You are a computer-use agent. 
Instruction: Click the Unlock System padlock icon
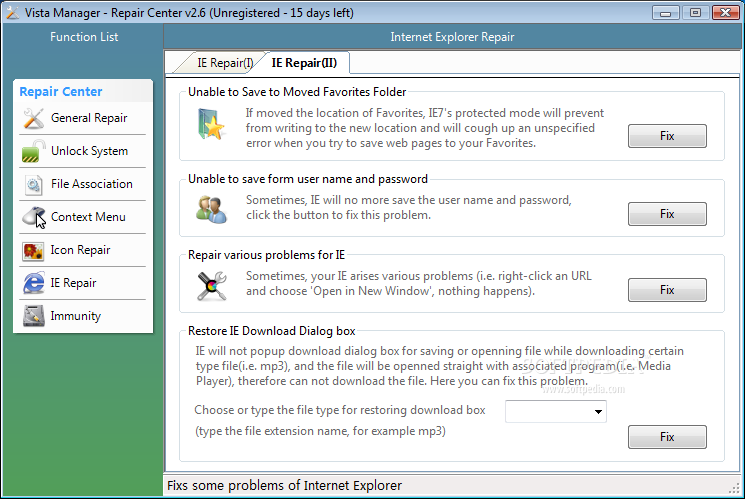pyautogui.click(x=33, y=151)
